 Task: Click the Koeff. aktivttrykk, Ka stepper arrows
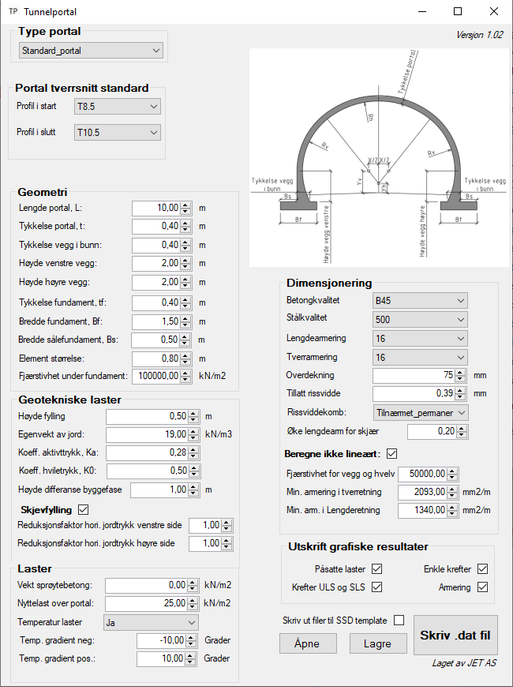[x=193, y=453]
